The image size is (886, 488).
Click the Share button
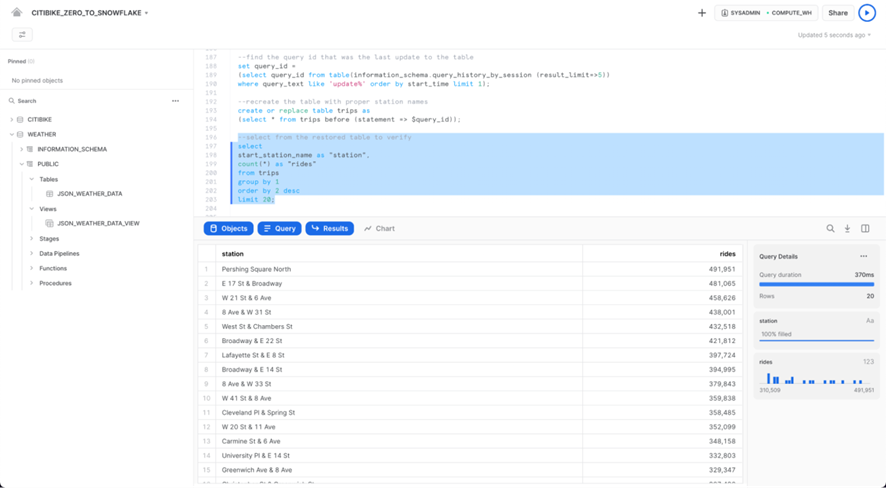[838, 13]
